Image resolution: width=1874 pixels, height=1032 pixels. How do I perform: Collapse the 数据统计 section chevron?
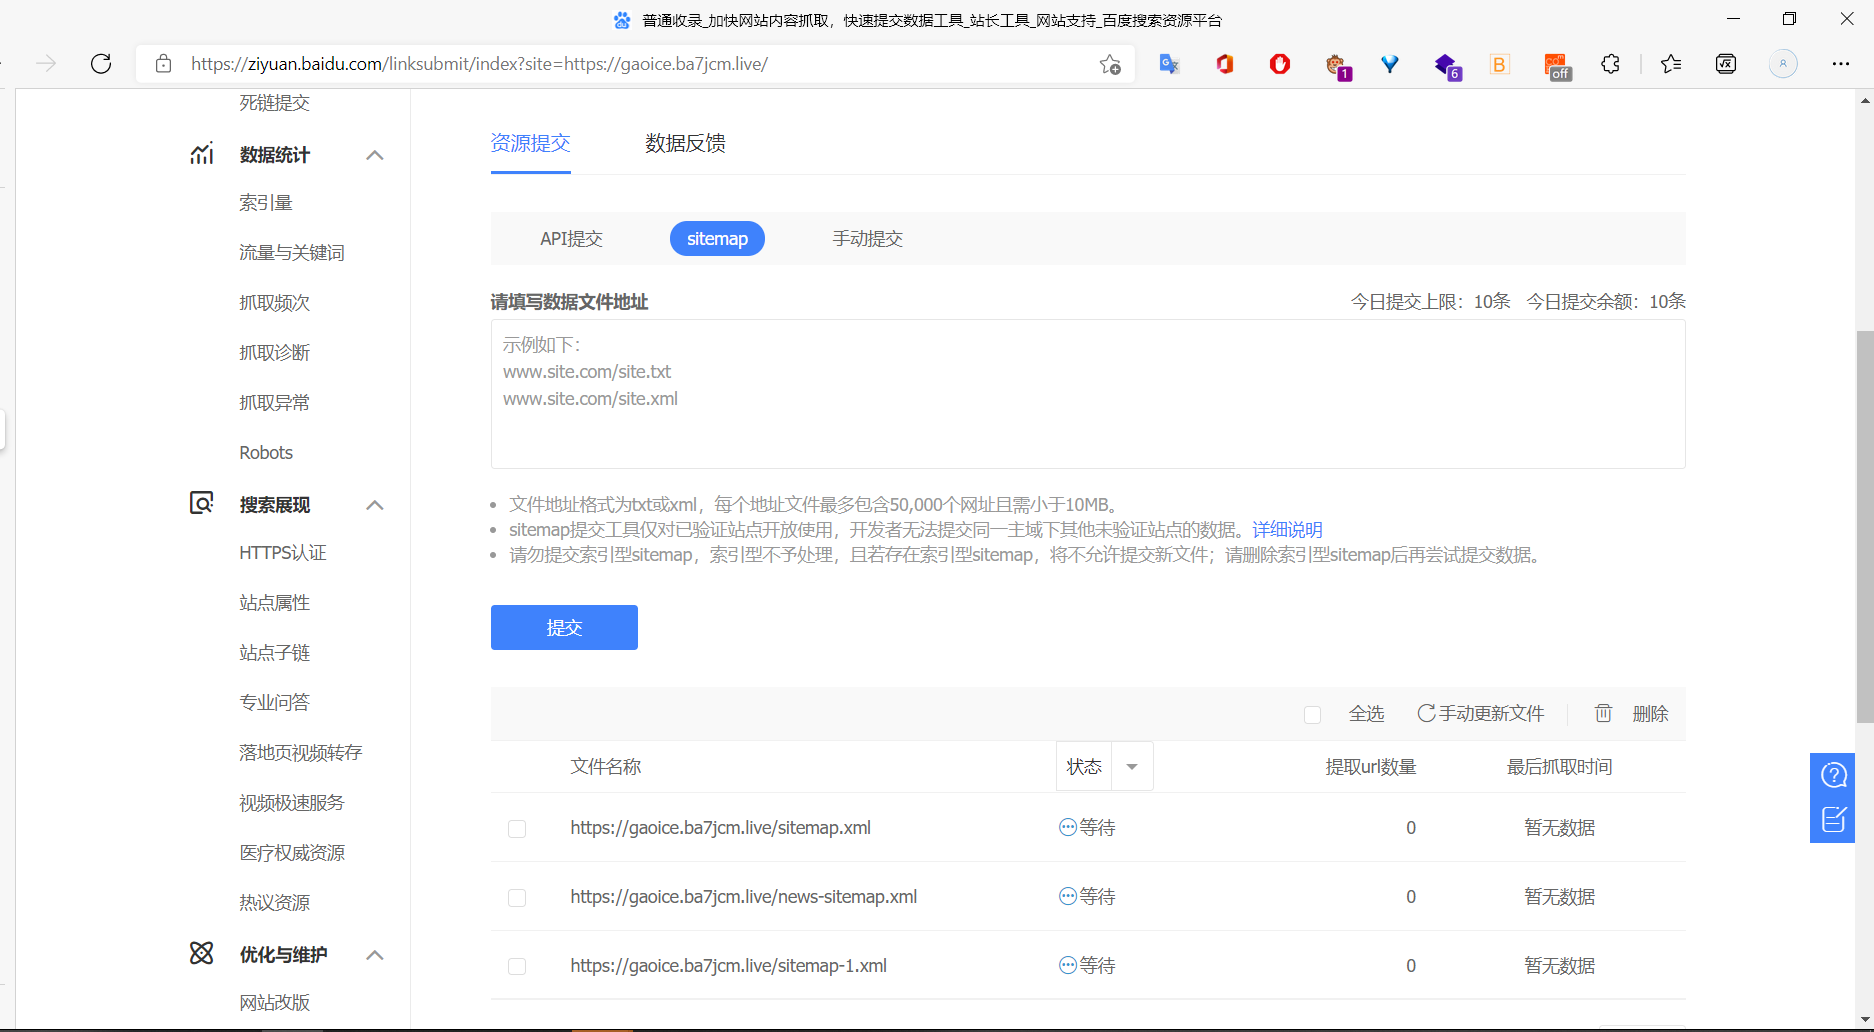coord(375,155)
